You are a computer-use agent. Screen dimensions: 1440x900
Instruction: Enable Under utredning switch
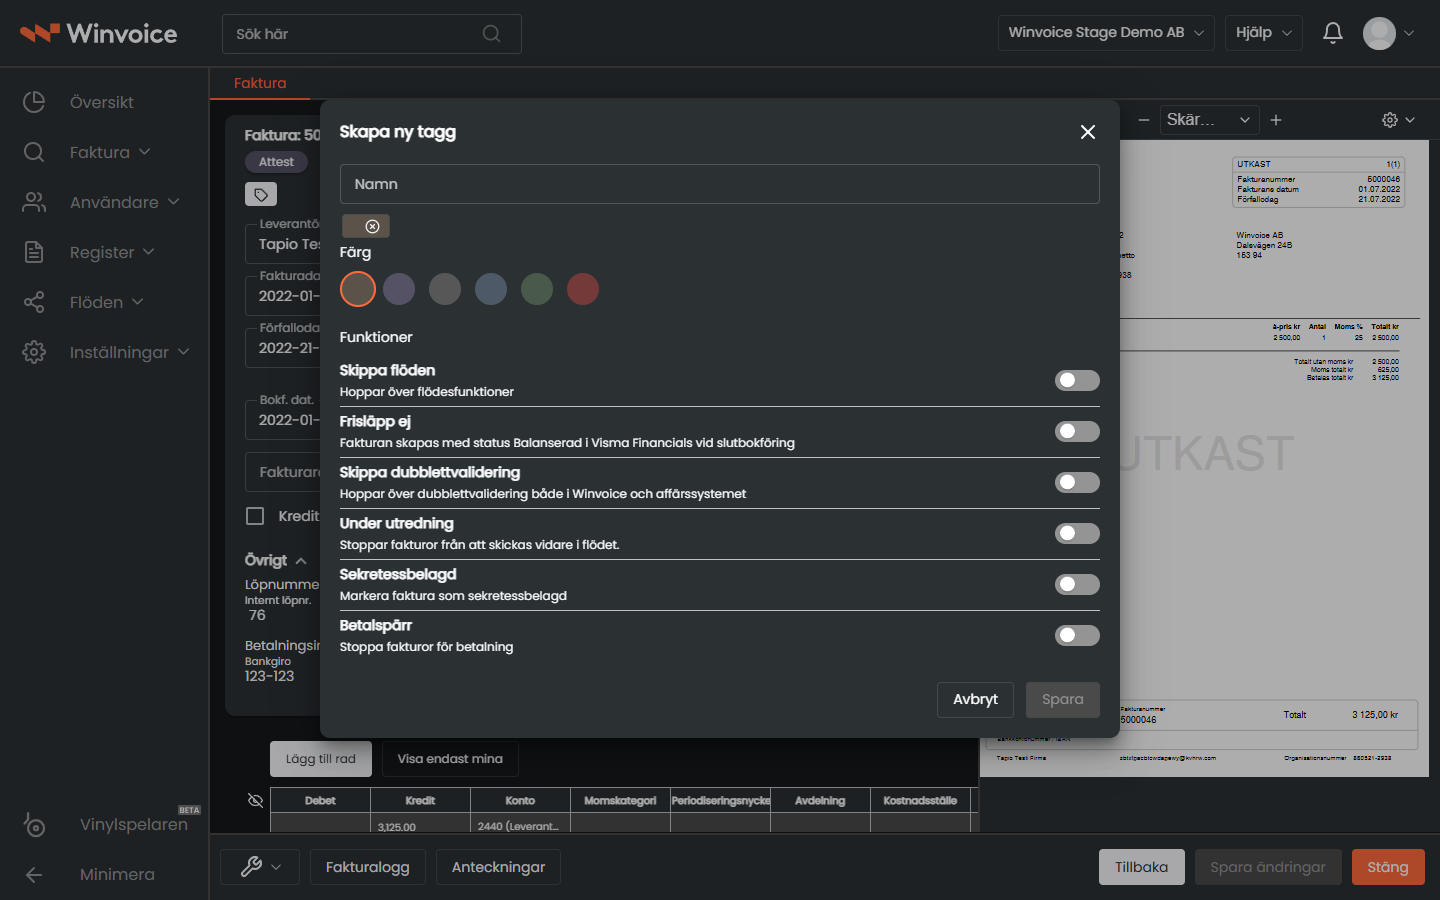click(1077, 533)
